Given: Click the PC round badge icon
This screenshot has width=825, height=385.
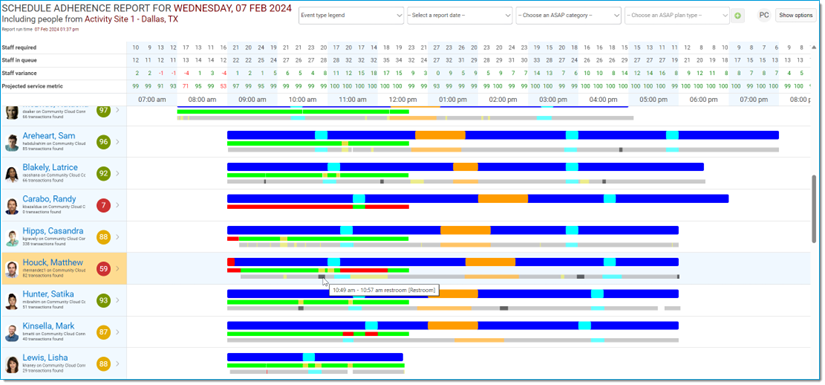Looking at the screenshot, I should 764,15.
